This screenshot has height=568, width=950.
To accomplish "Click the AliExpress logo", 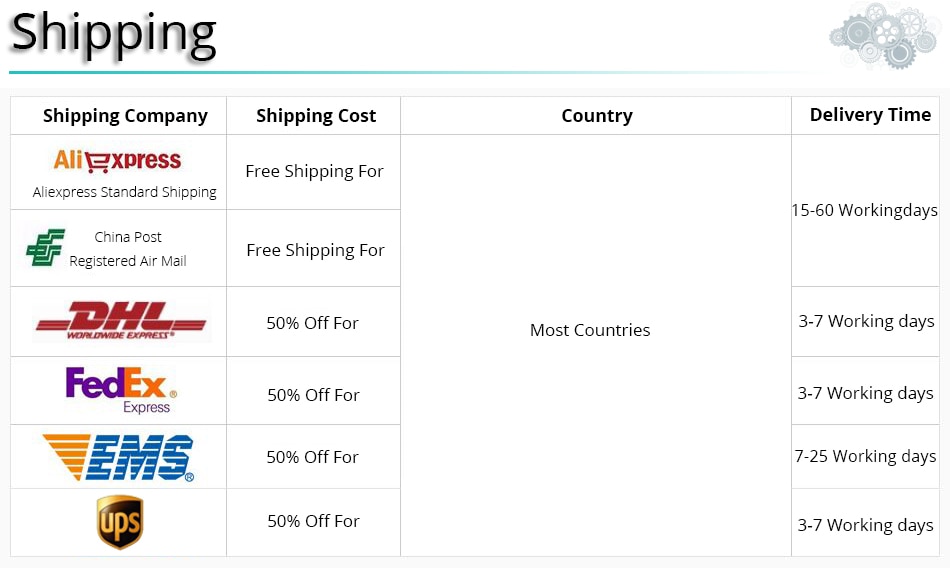I will (x=118, y=161).
